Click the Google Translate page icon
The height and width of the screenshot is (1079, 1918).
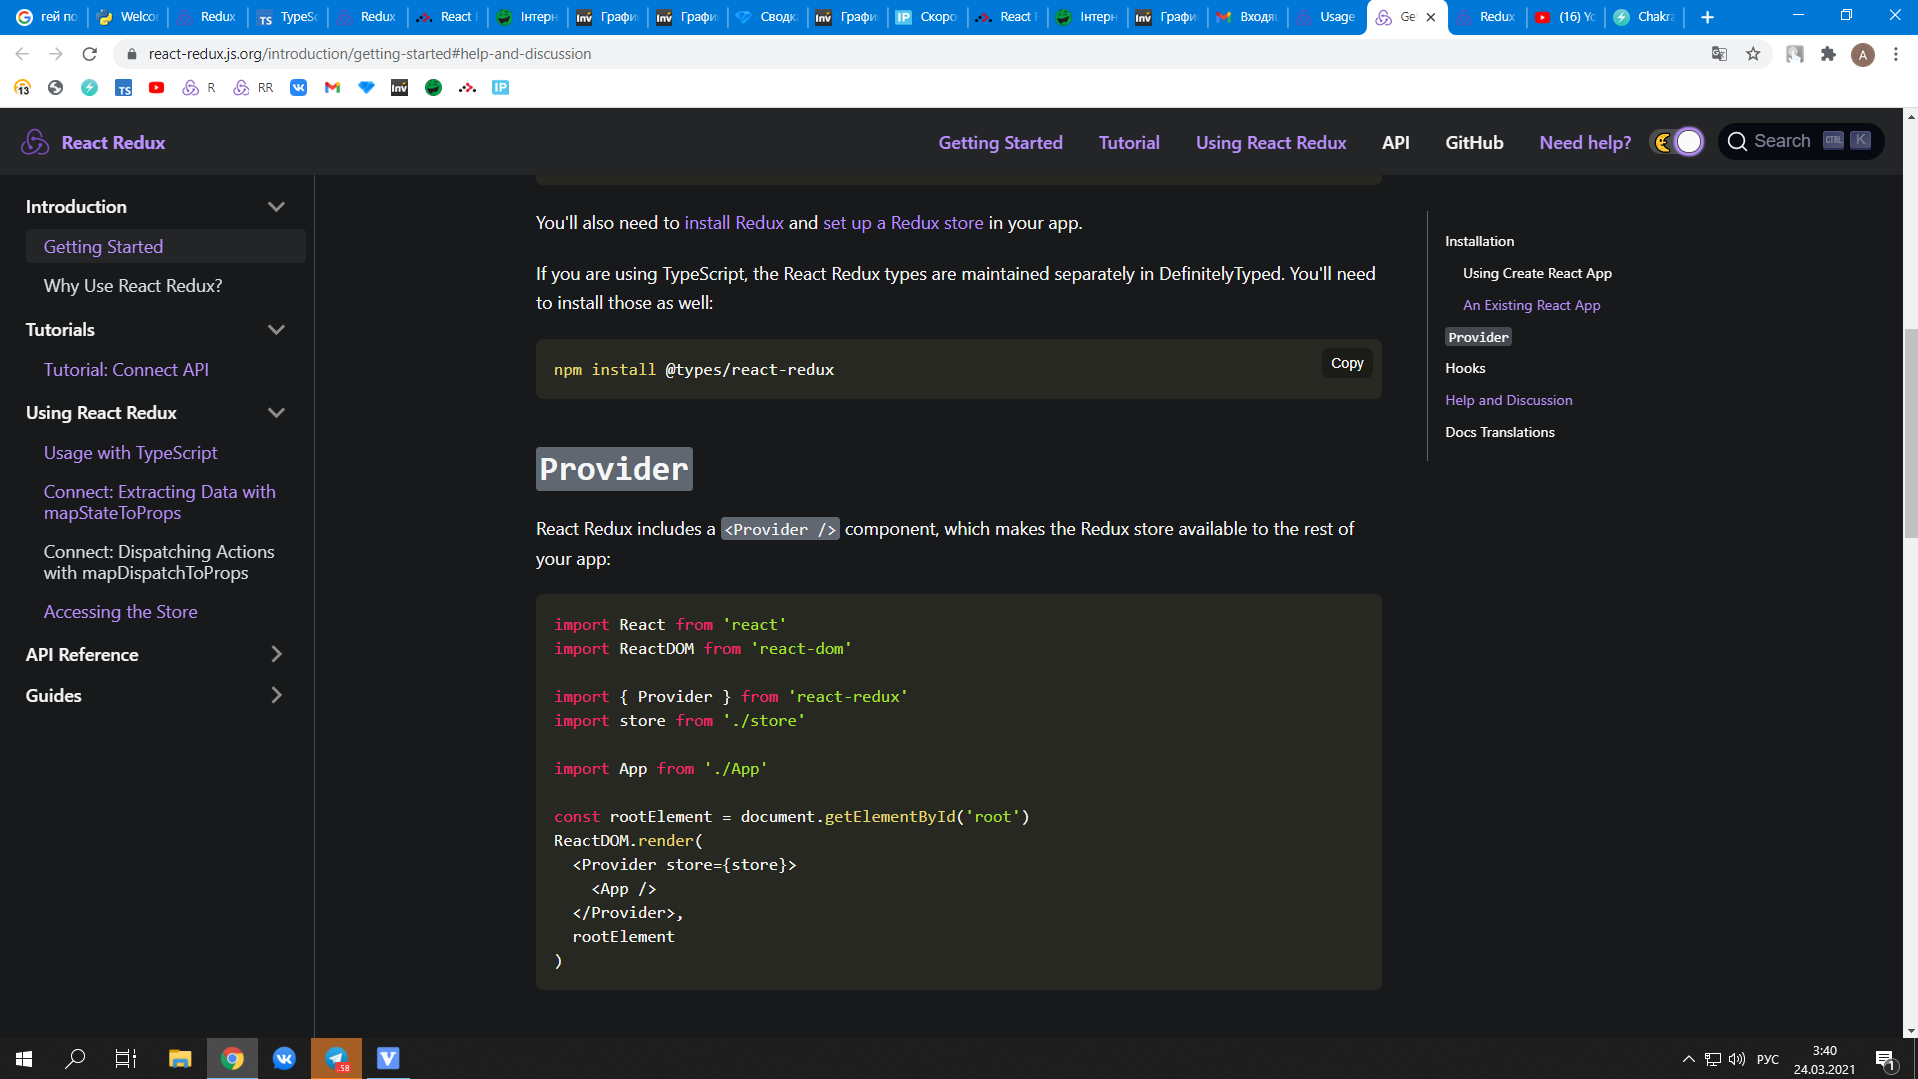pyautogui.click(x=1719, y=54)
